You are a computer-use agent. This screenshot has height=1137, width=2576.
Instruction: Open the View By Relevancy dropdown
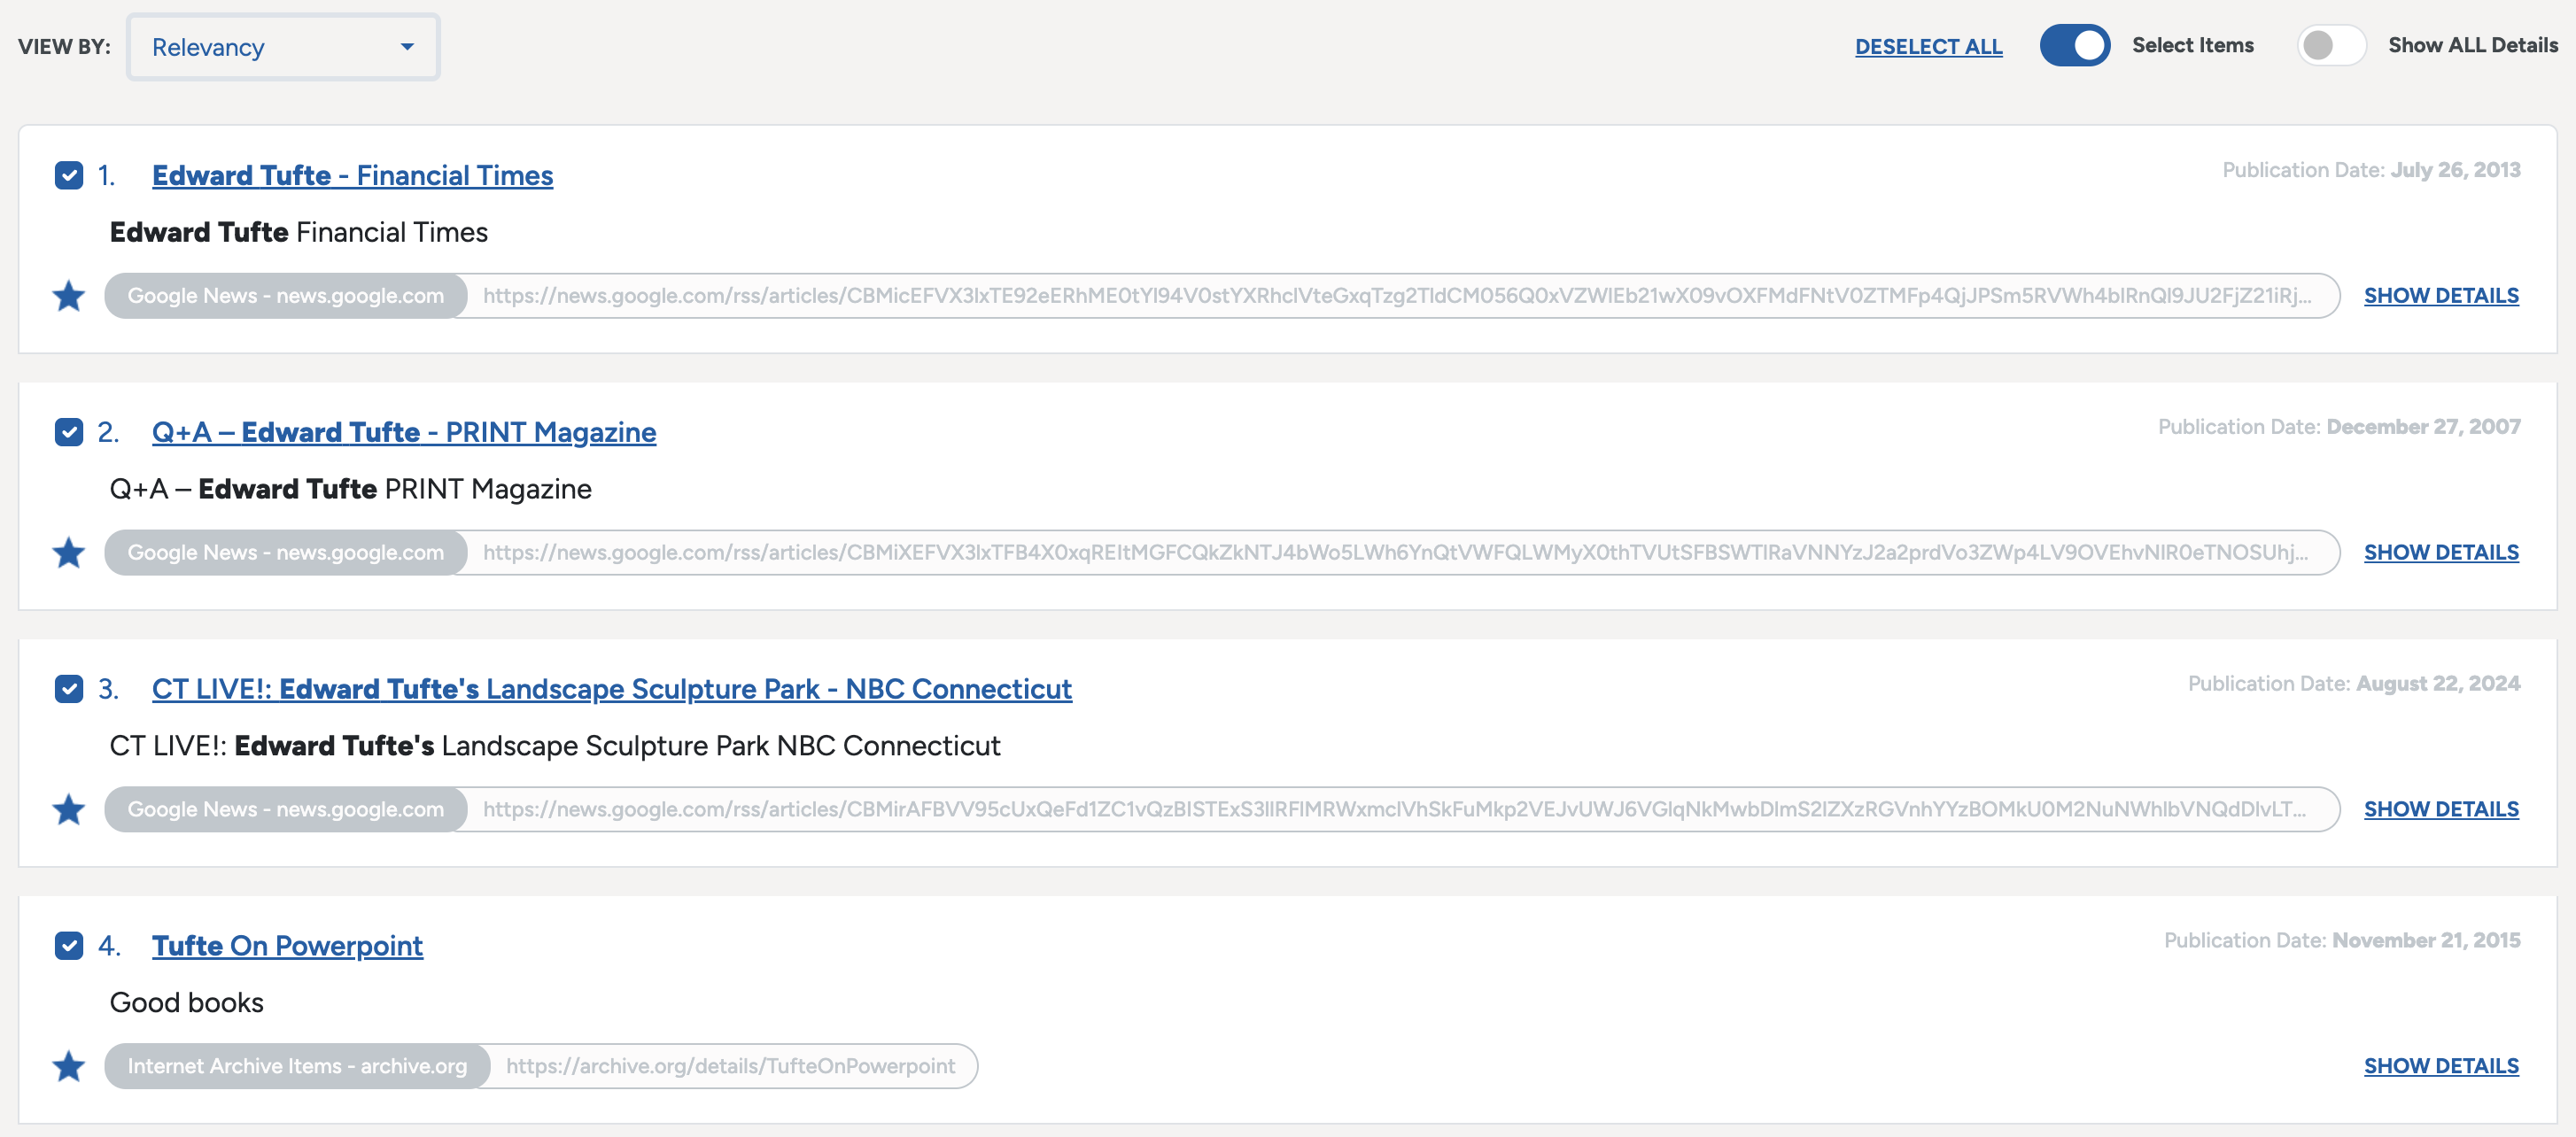(282, 47)
